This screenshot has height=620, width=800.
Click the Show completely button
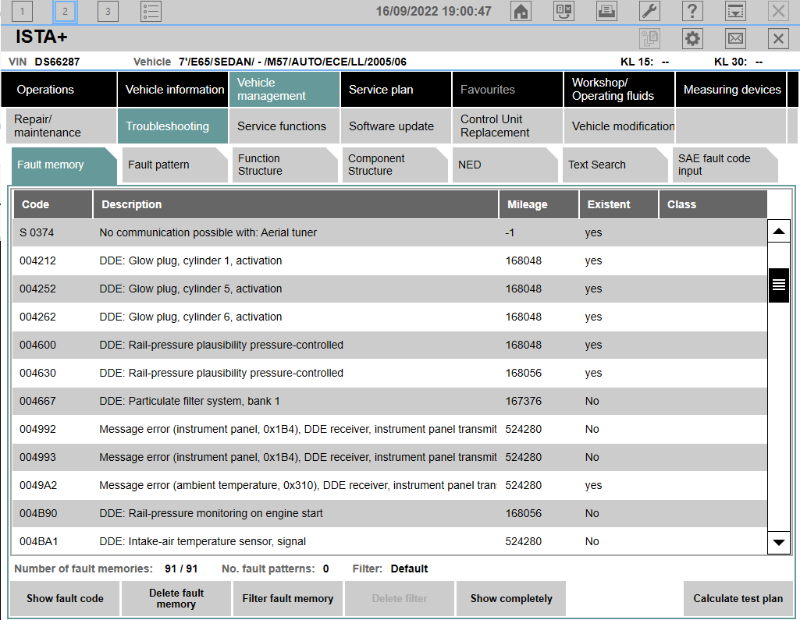[x=511, y=598]
